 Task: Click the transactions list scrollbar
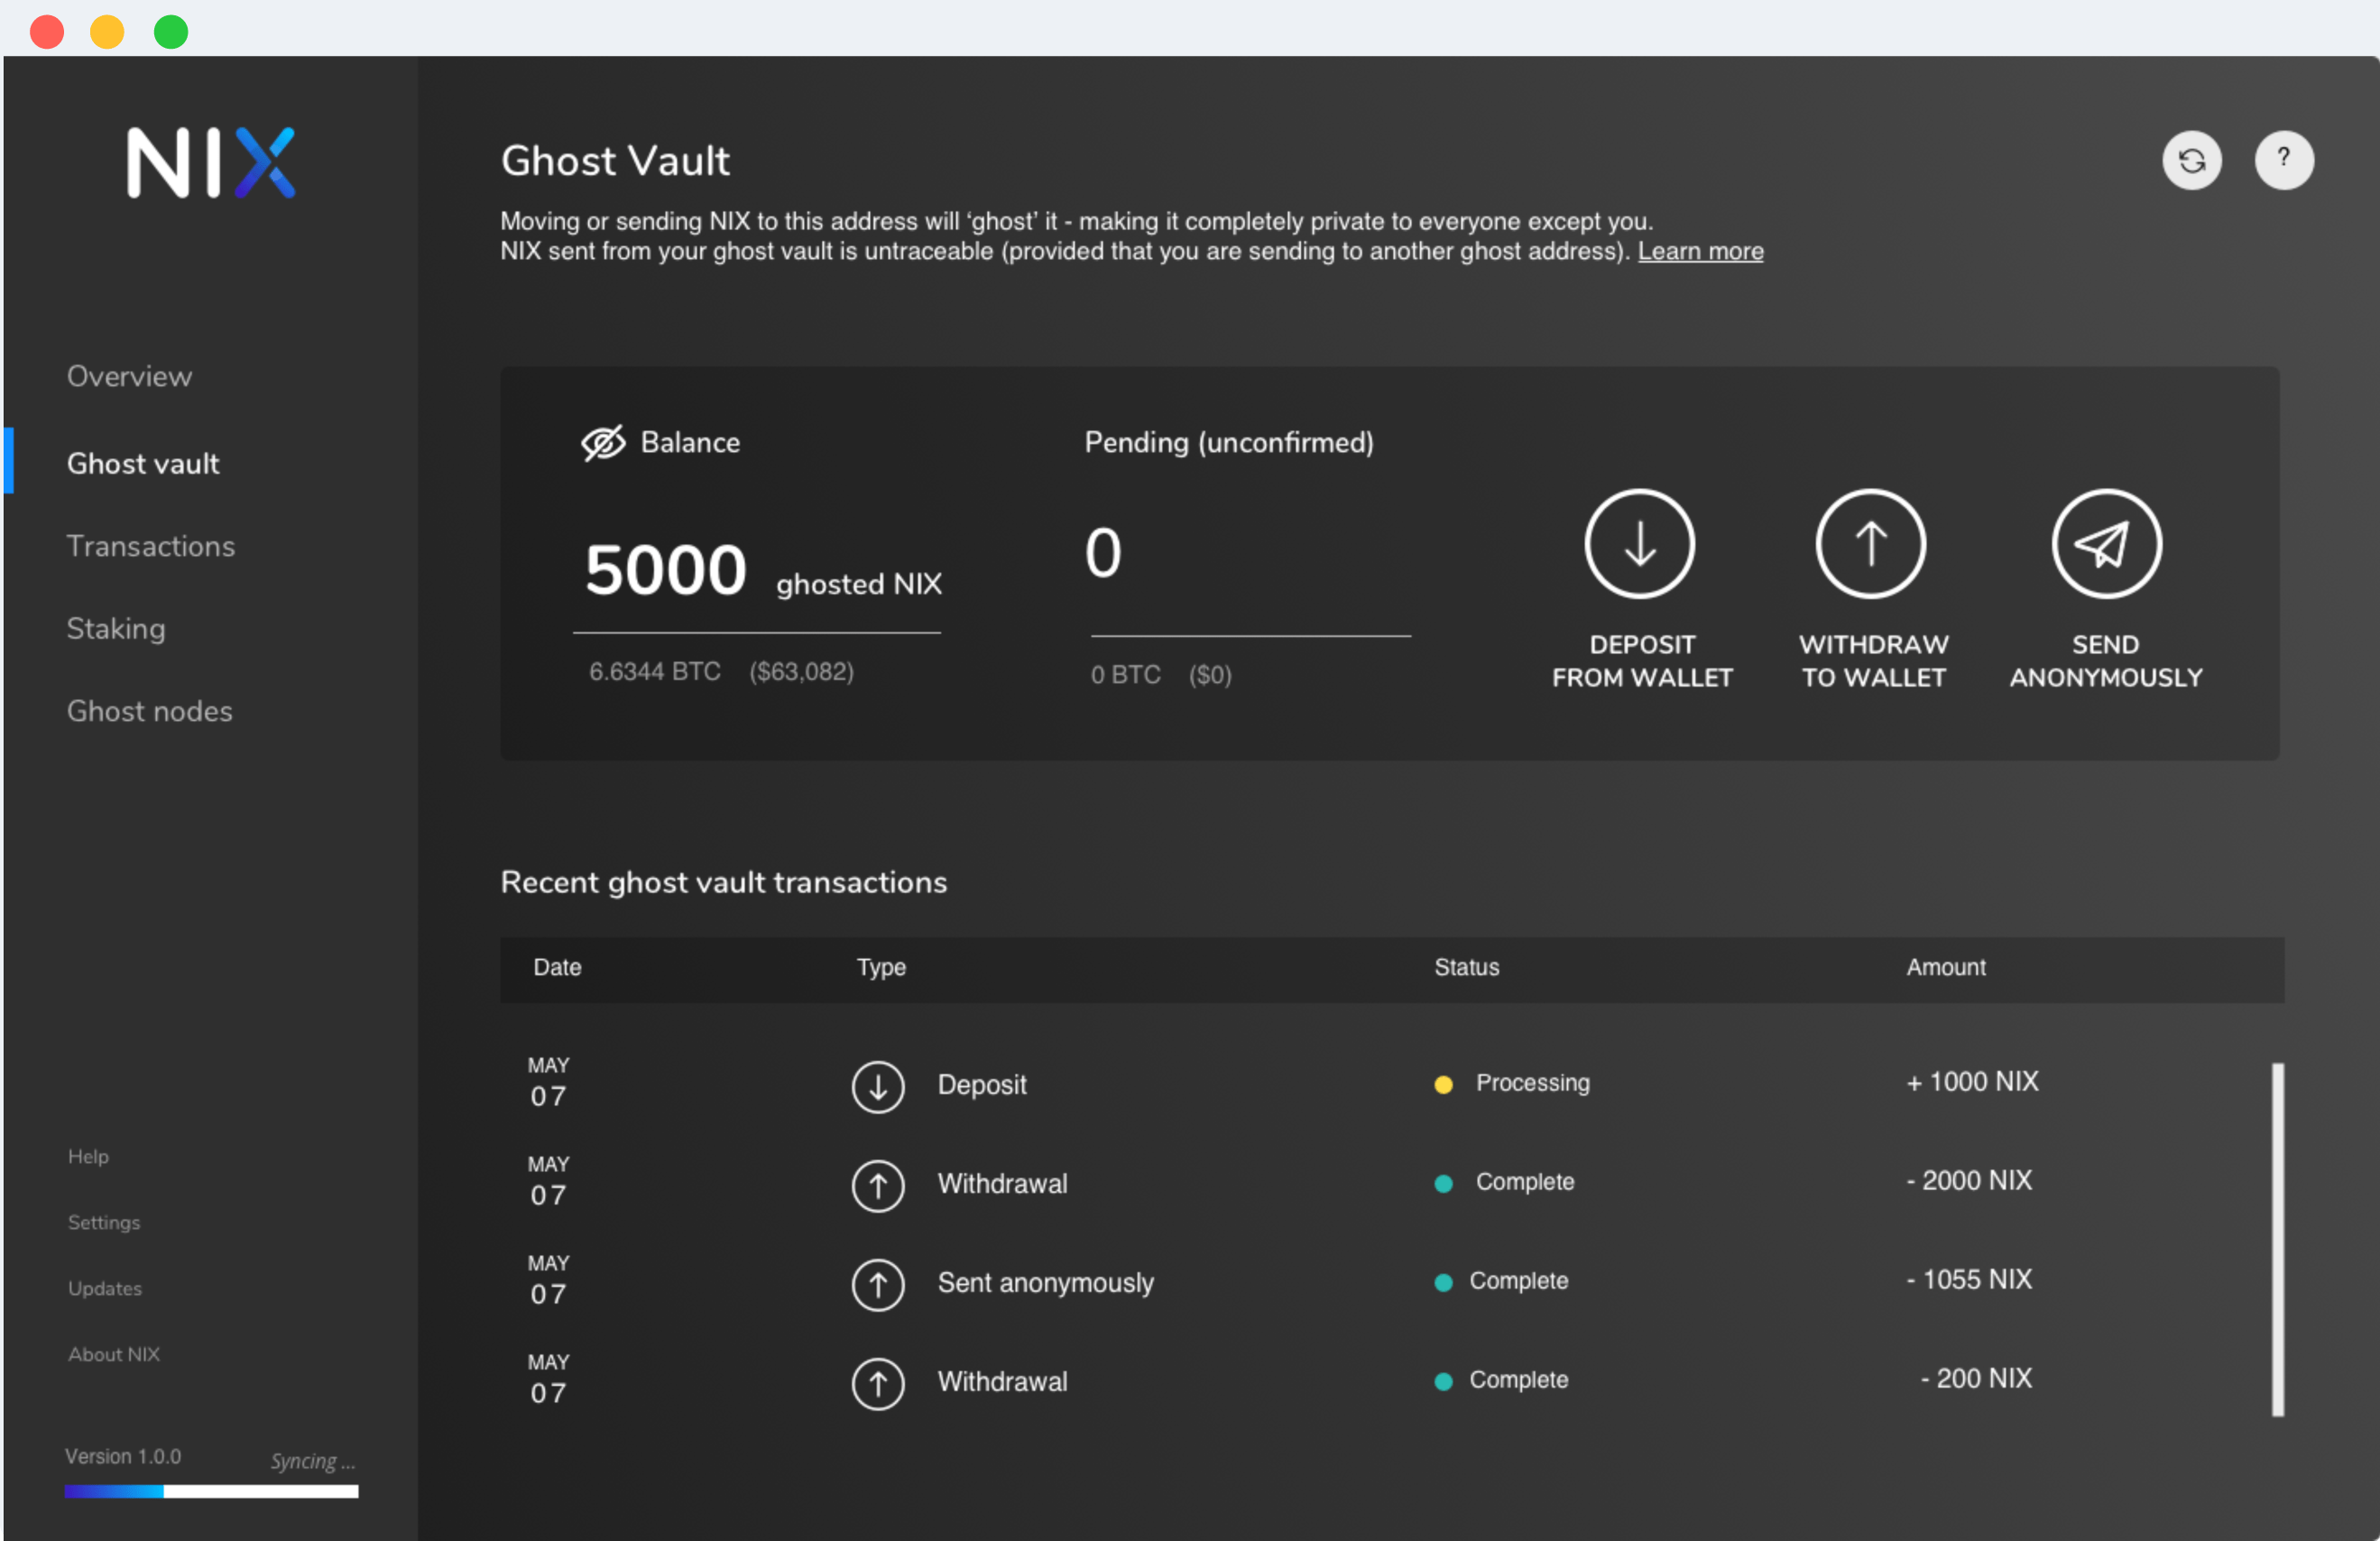point(2277,1238)
